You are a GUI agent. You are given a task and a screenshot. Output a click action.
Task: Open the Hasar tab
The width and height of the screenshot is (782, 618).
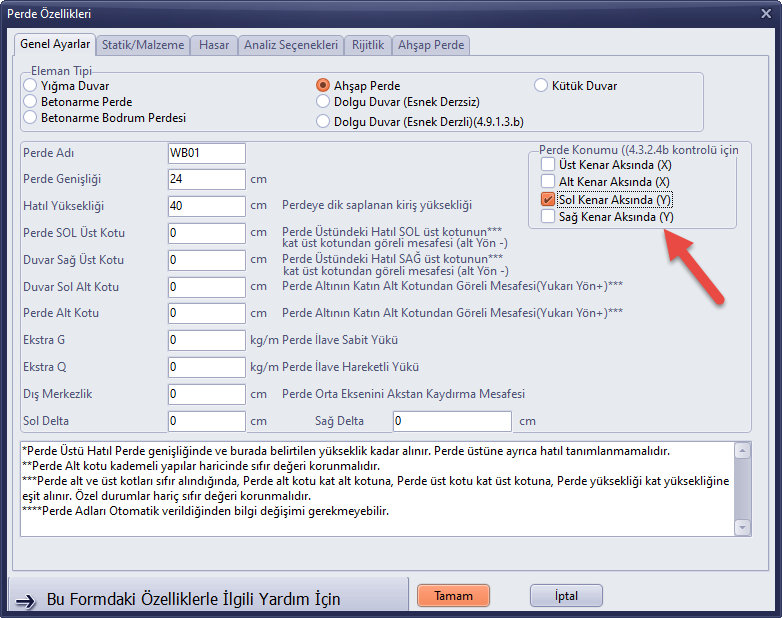click(214, 45)
